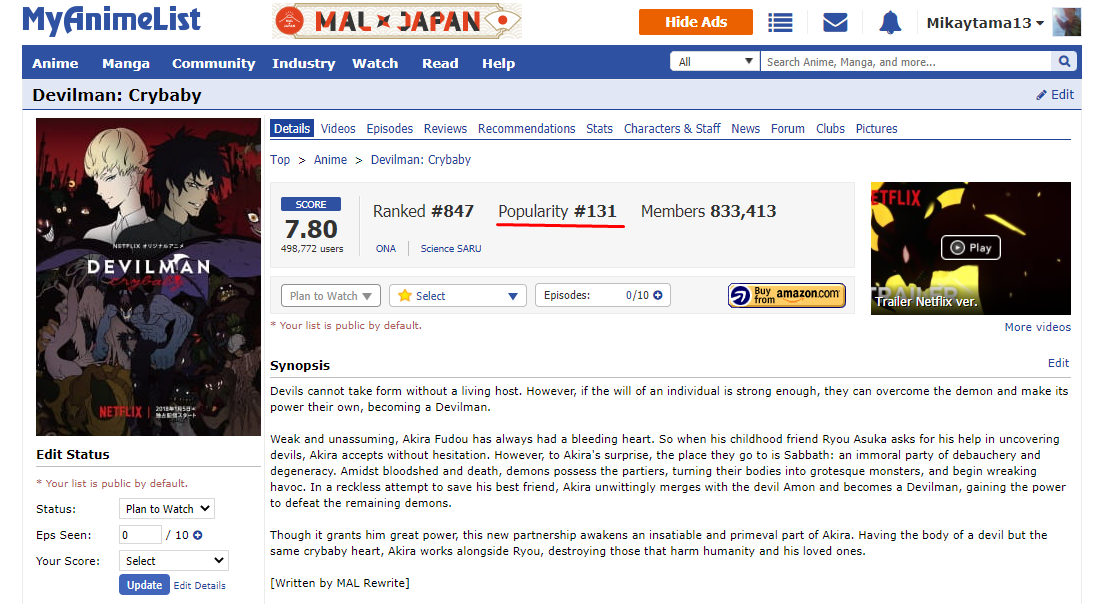The width and height of the screenshot is (1104, 604).
Task: Open the Industry menu
Action: pyautogui.click(x=303, y=63)
